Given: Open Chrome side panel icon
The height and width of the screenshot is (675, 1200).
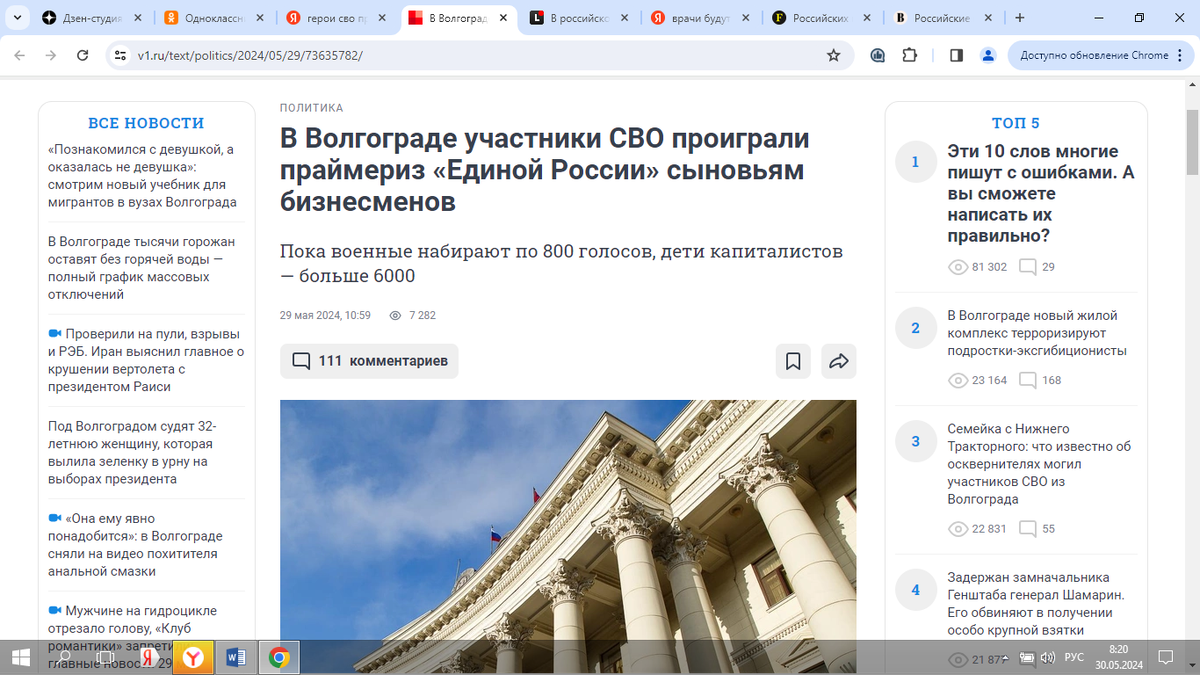Looking at the screenshot, I should 956,55.
